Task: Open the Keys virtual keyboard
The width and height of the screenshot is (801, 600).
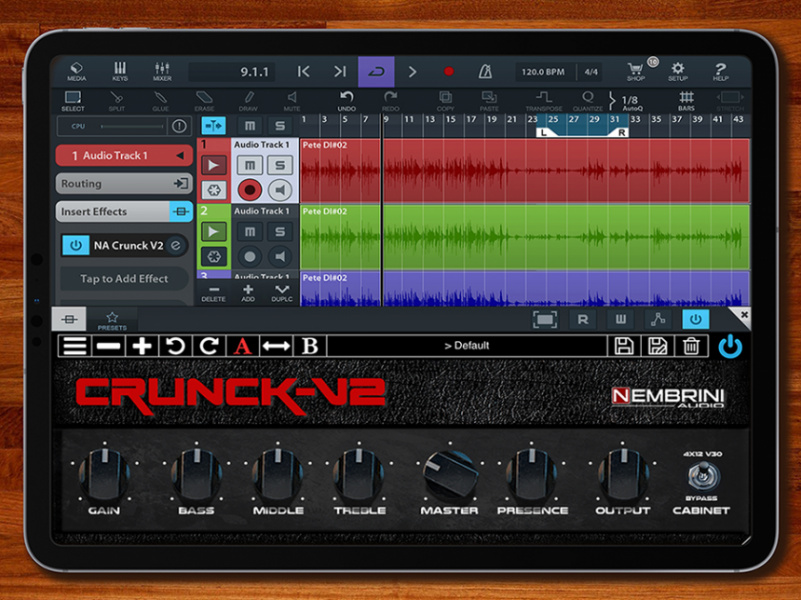Action: pyautogui.click(x=118, y=68)
